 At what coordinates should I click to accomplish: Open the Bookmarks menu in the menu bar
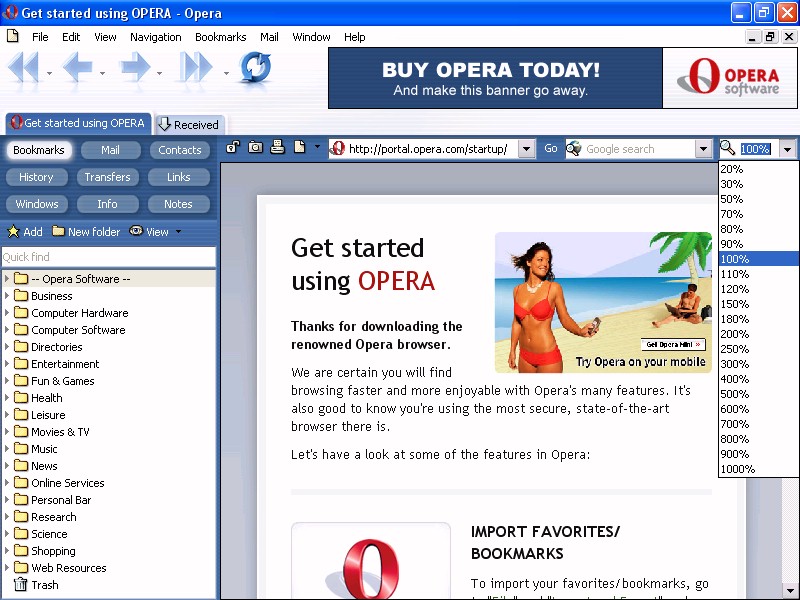(220, 37)
